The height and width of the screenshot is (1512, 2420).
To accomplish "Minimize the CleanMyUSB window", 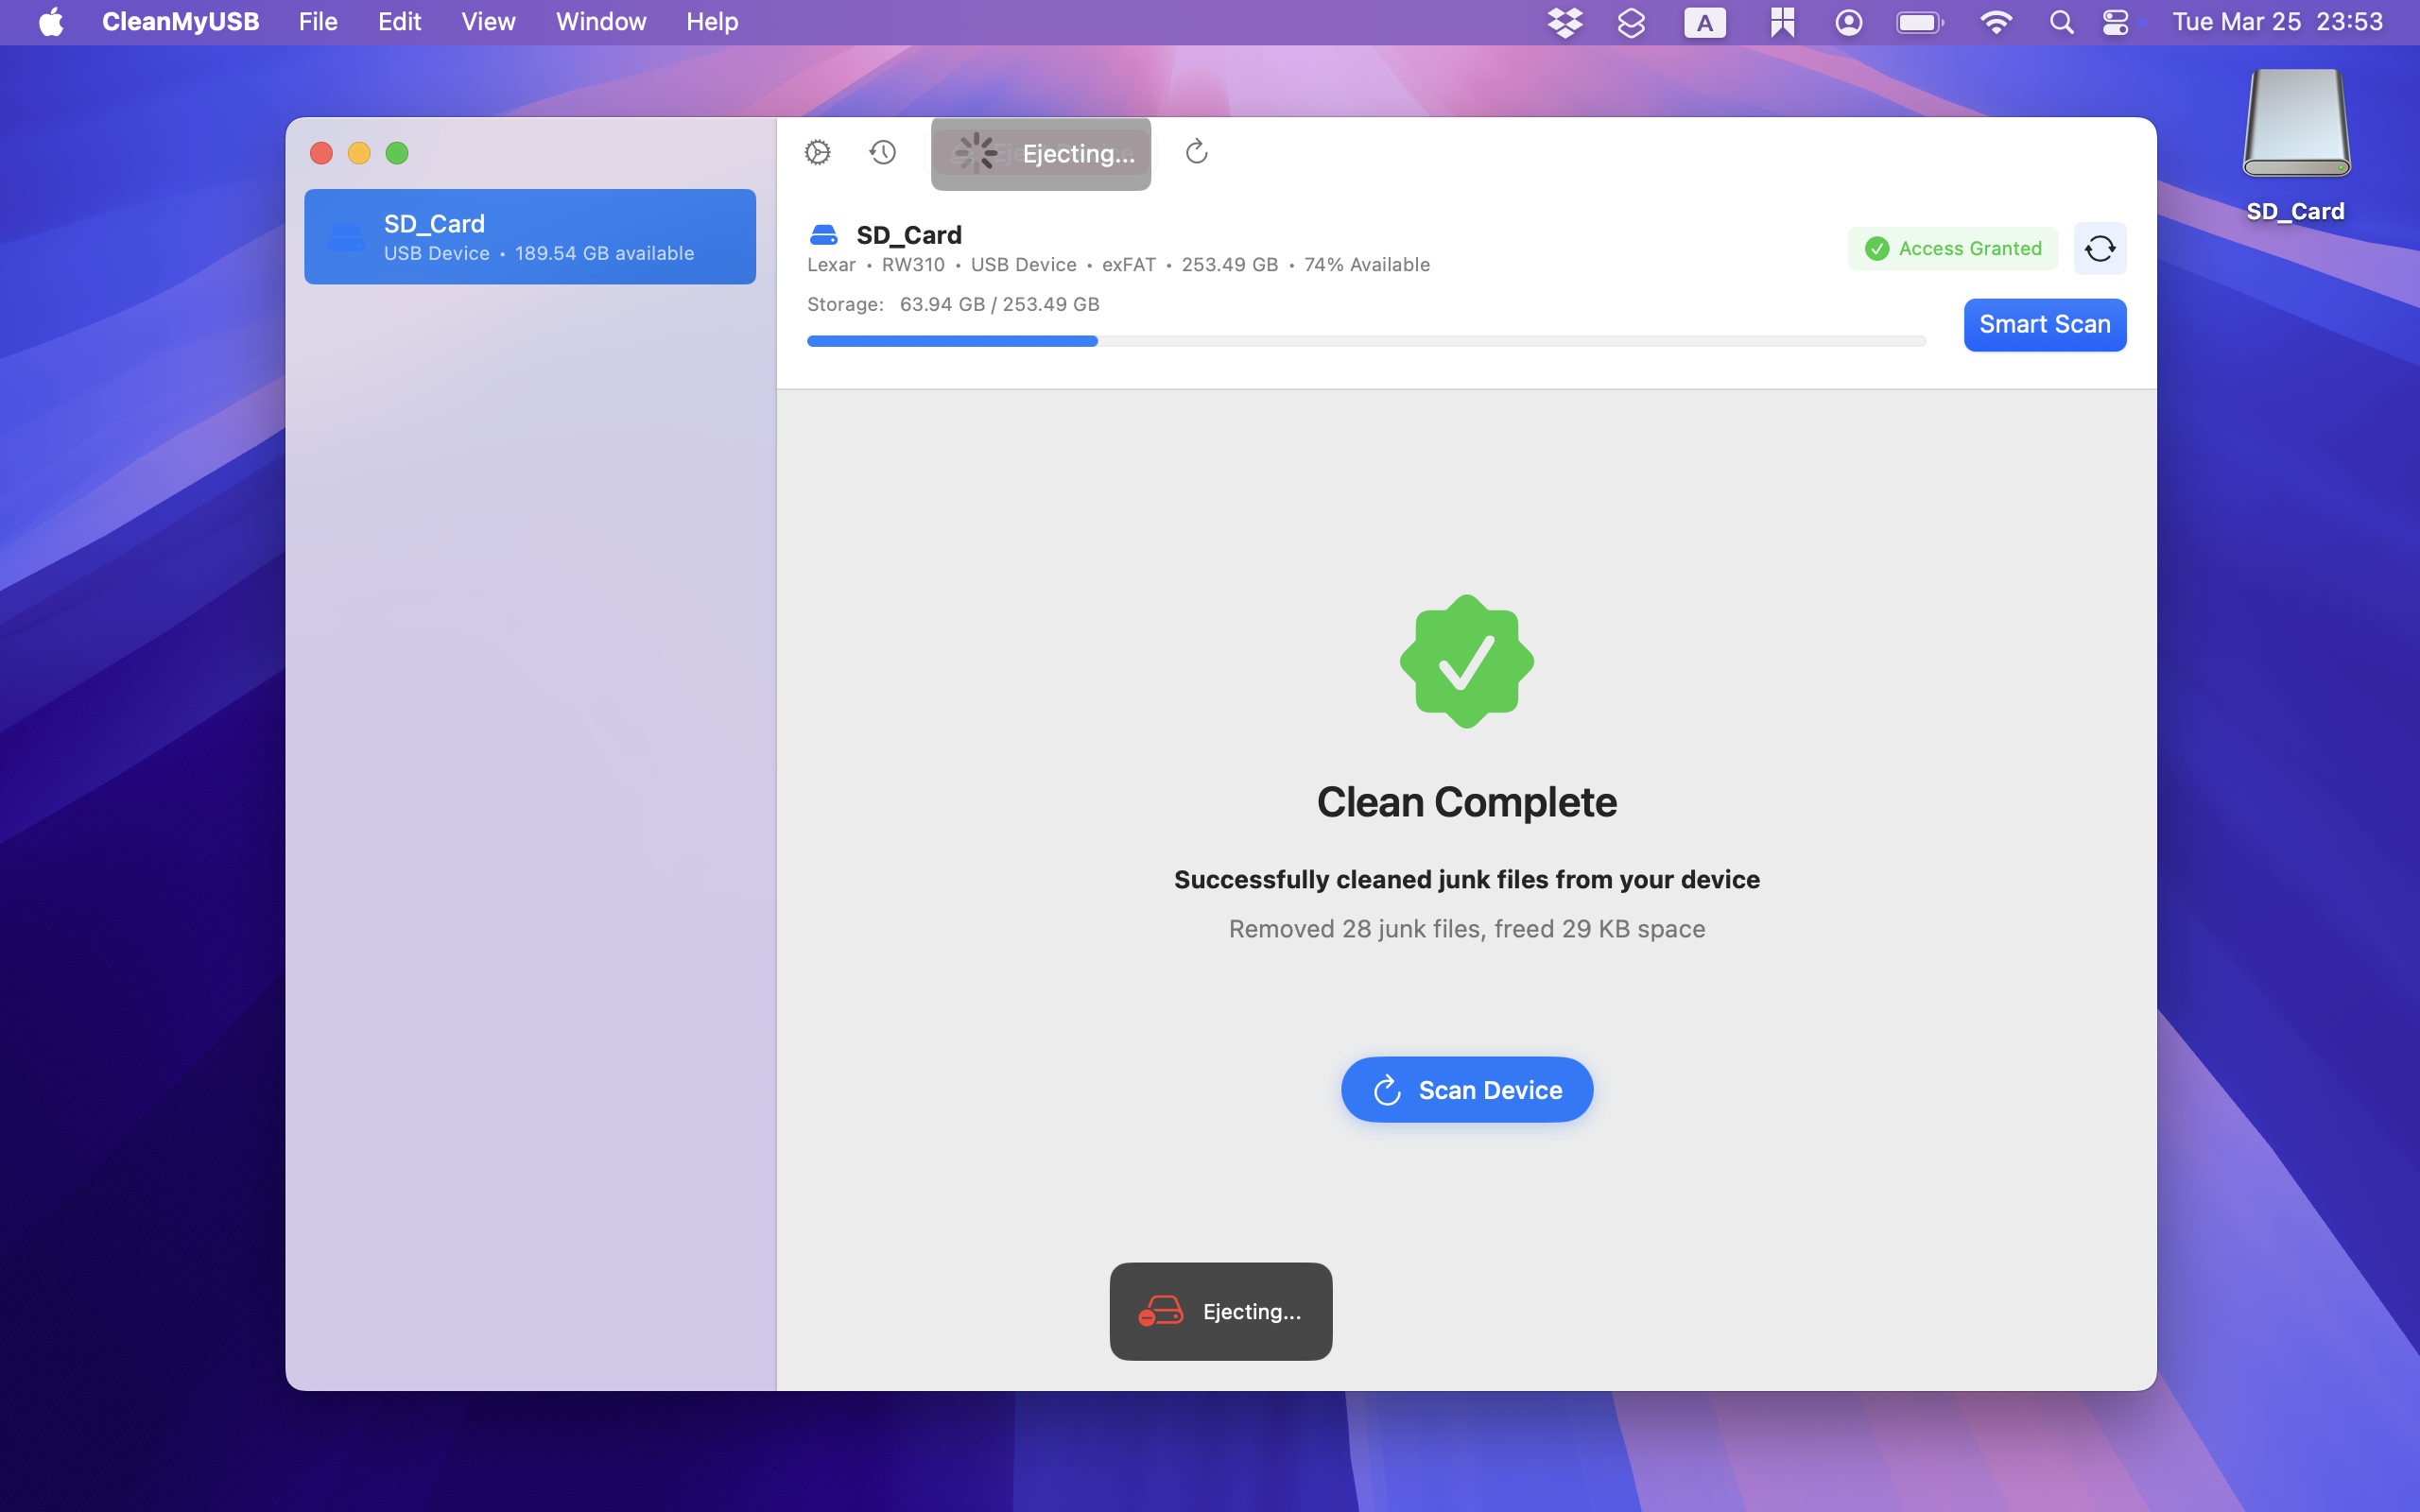I will click(359, 153).
